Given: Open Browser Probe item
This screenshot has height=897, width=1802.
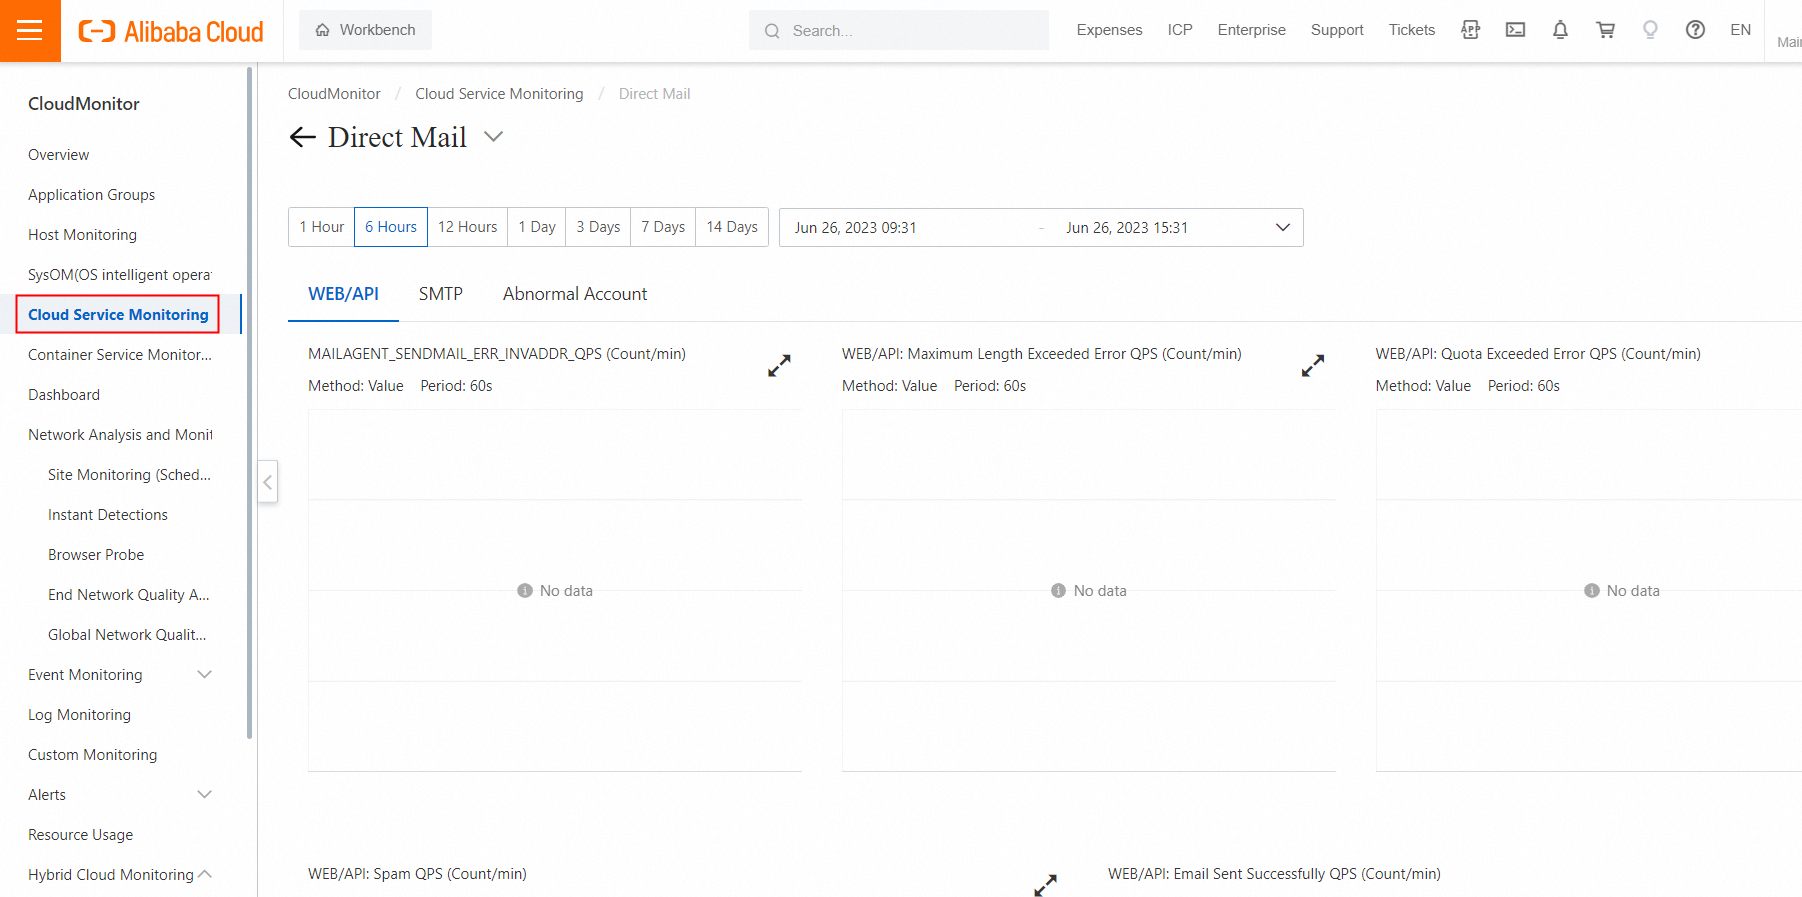Looking at the screenshot, I should click(96, 555).
